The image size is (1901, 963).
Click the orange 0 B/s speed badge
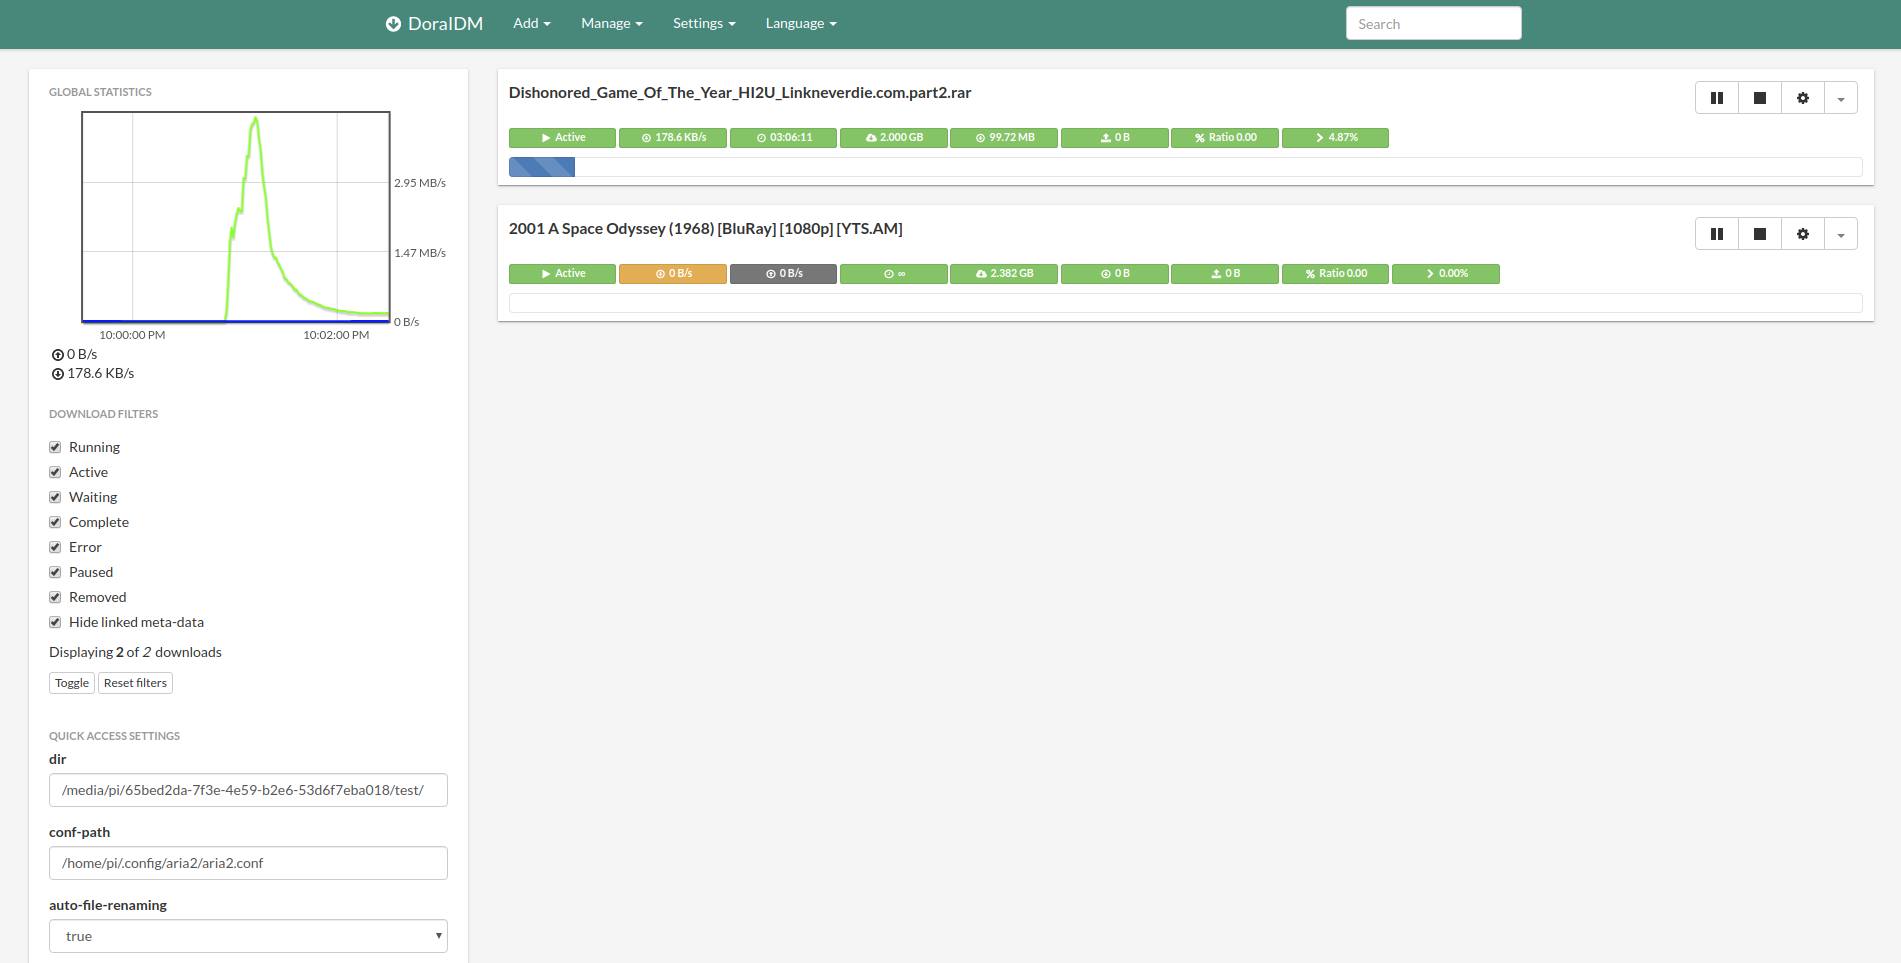point(673,274)
